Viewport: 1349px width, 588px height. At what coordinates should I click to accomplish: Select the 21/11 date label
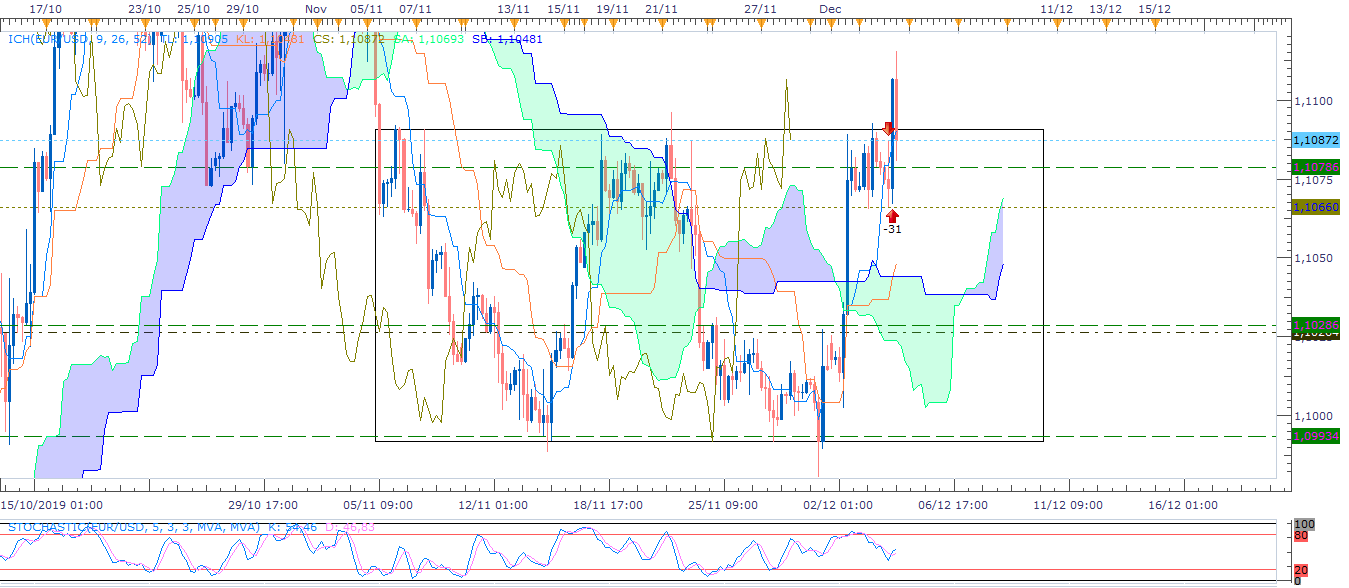tap(661, 9)
